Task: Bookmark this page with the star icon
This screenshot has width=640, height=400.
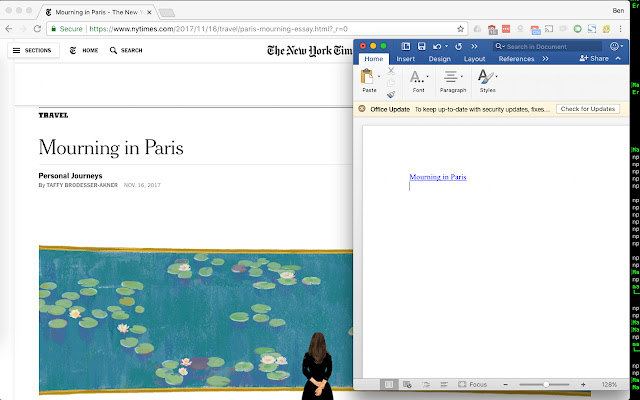Action: point(460,29)
